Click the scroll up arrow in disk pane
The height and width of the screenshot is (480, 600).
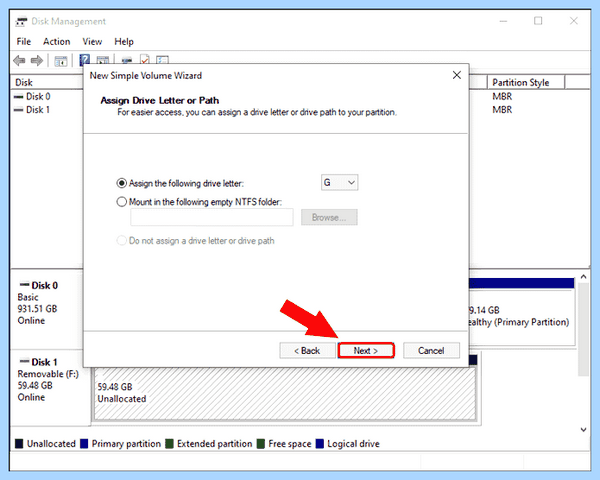tap(583, 276)
